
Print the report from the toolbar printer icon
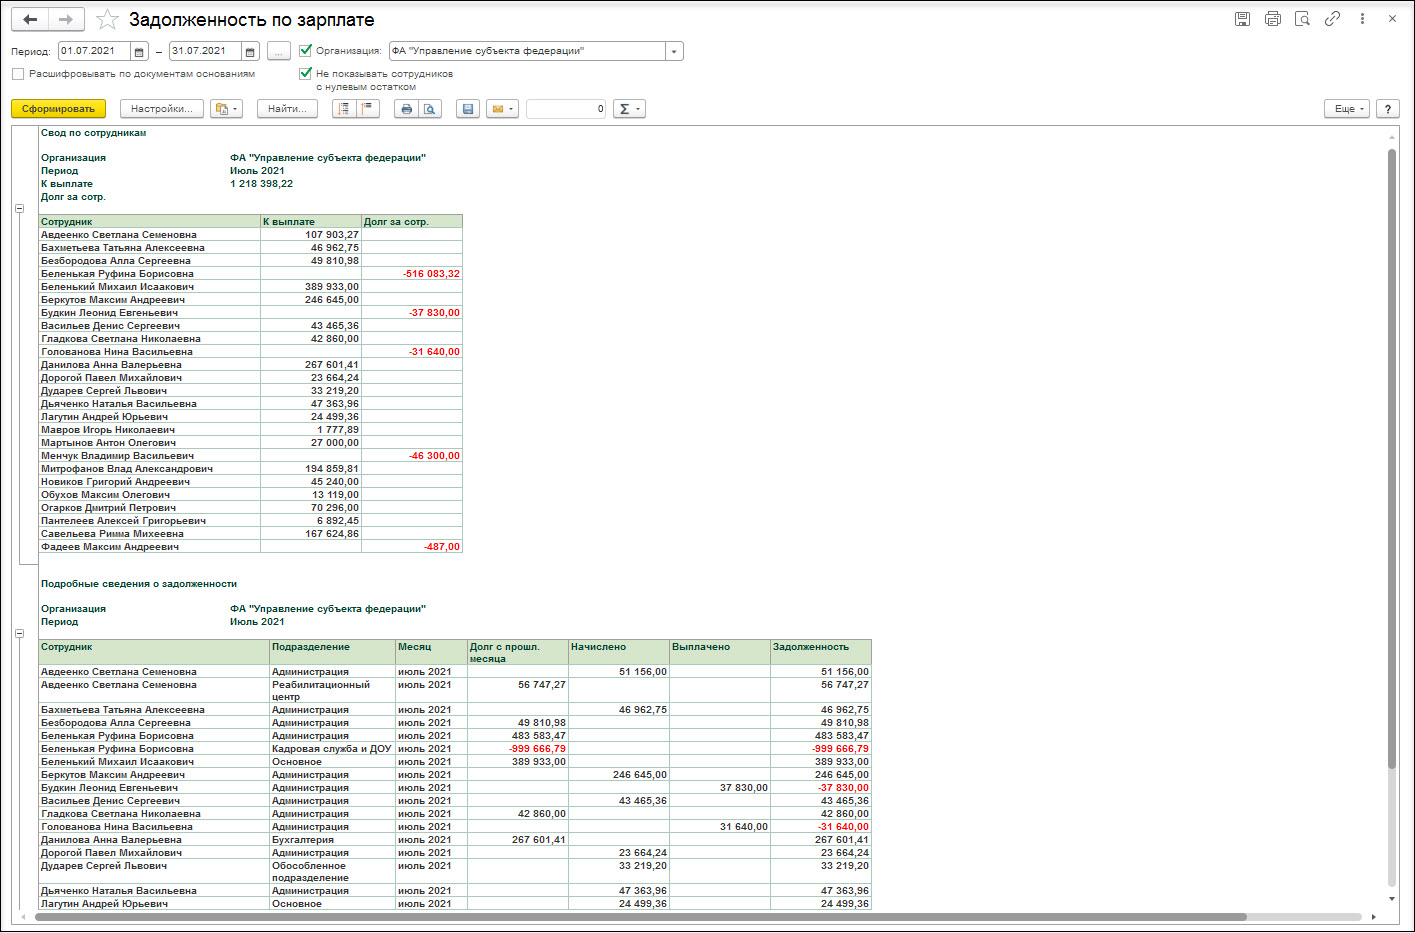[x=406, y=109]
